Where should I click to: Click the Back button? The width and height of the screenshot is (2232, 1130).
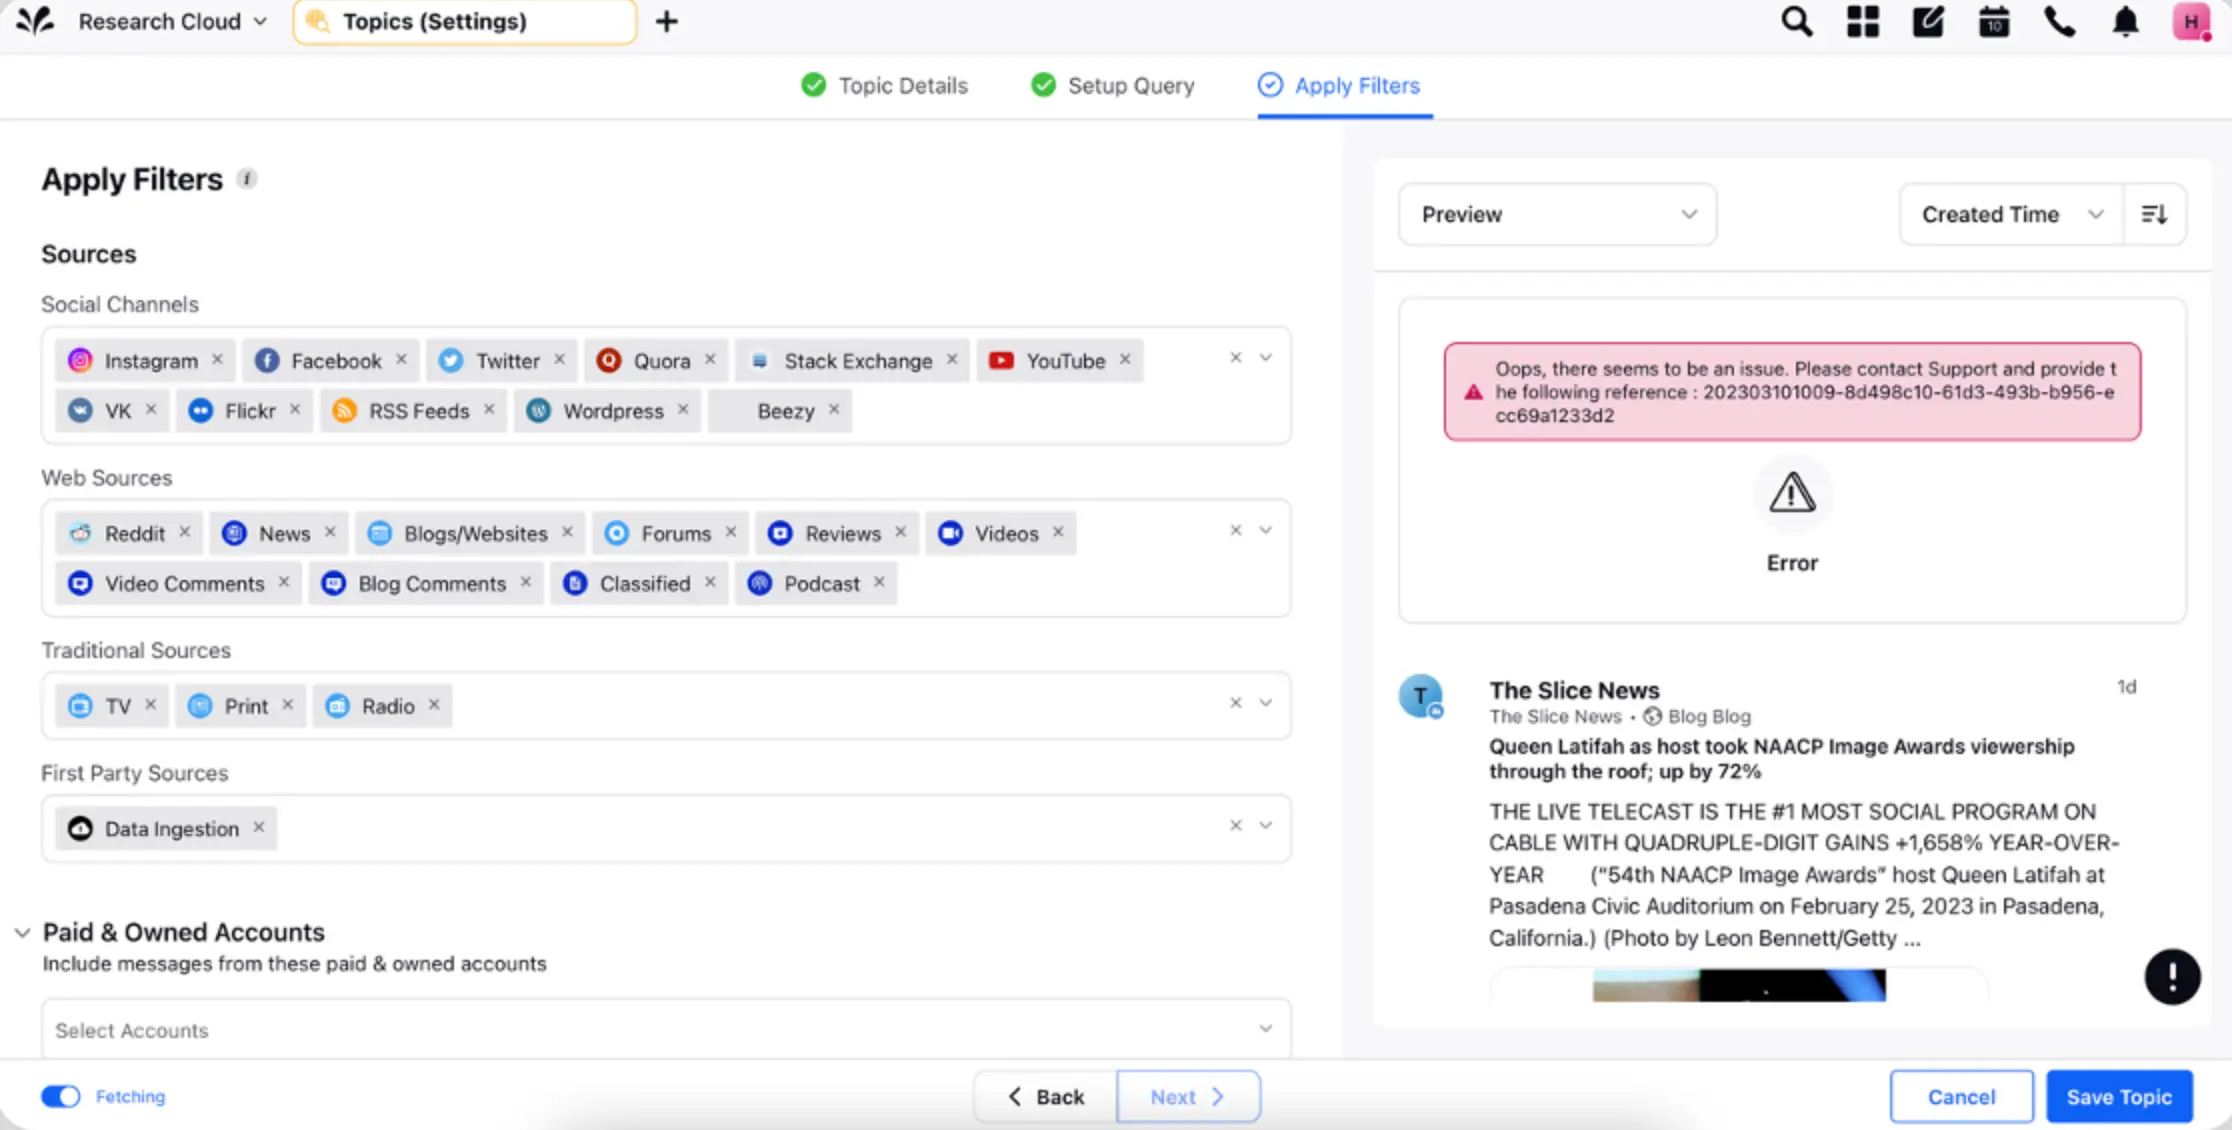[x=1045, y=1097]
